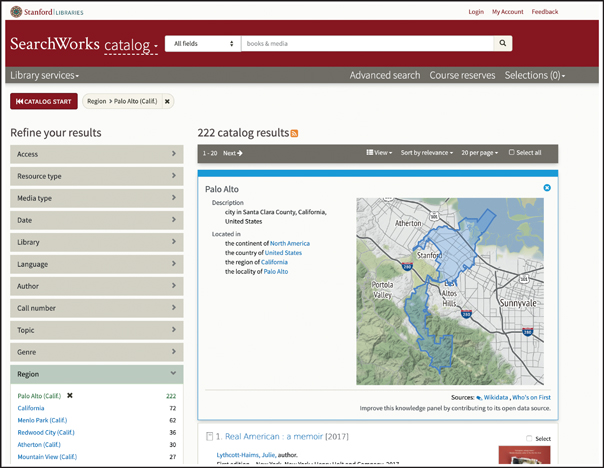604x468 pixels.
Task: Expand the Author facet
Action: 97,286
